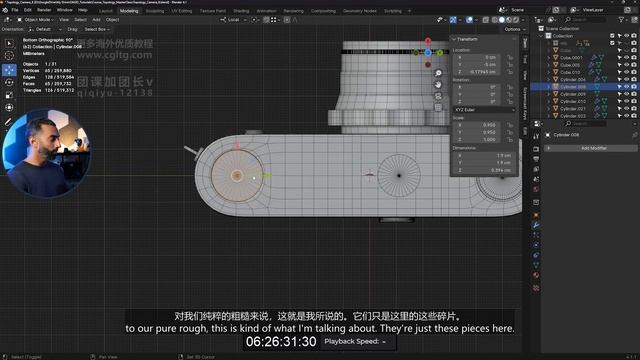Select Cylinder.021 in the outliner
The width and height of the screenshot is (640, 360).
(x=573, y=109)
